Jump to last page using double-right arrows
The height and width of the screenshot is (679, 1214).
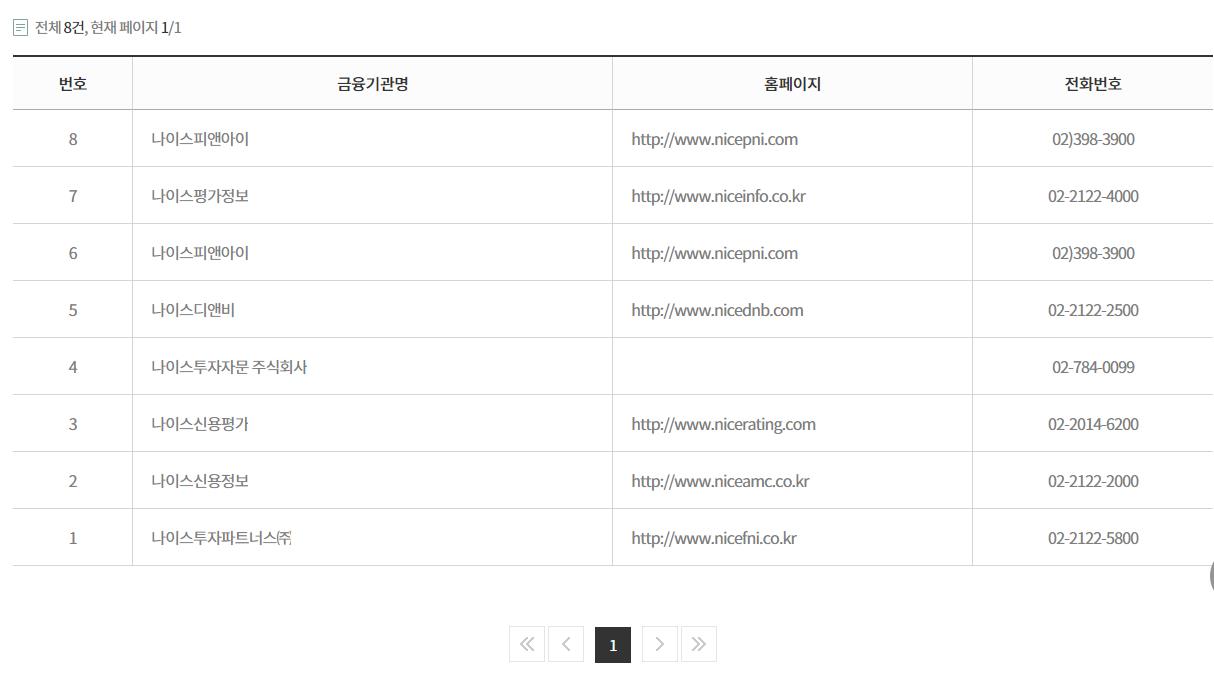click(x=699, y=644)
